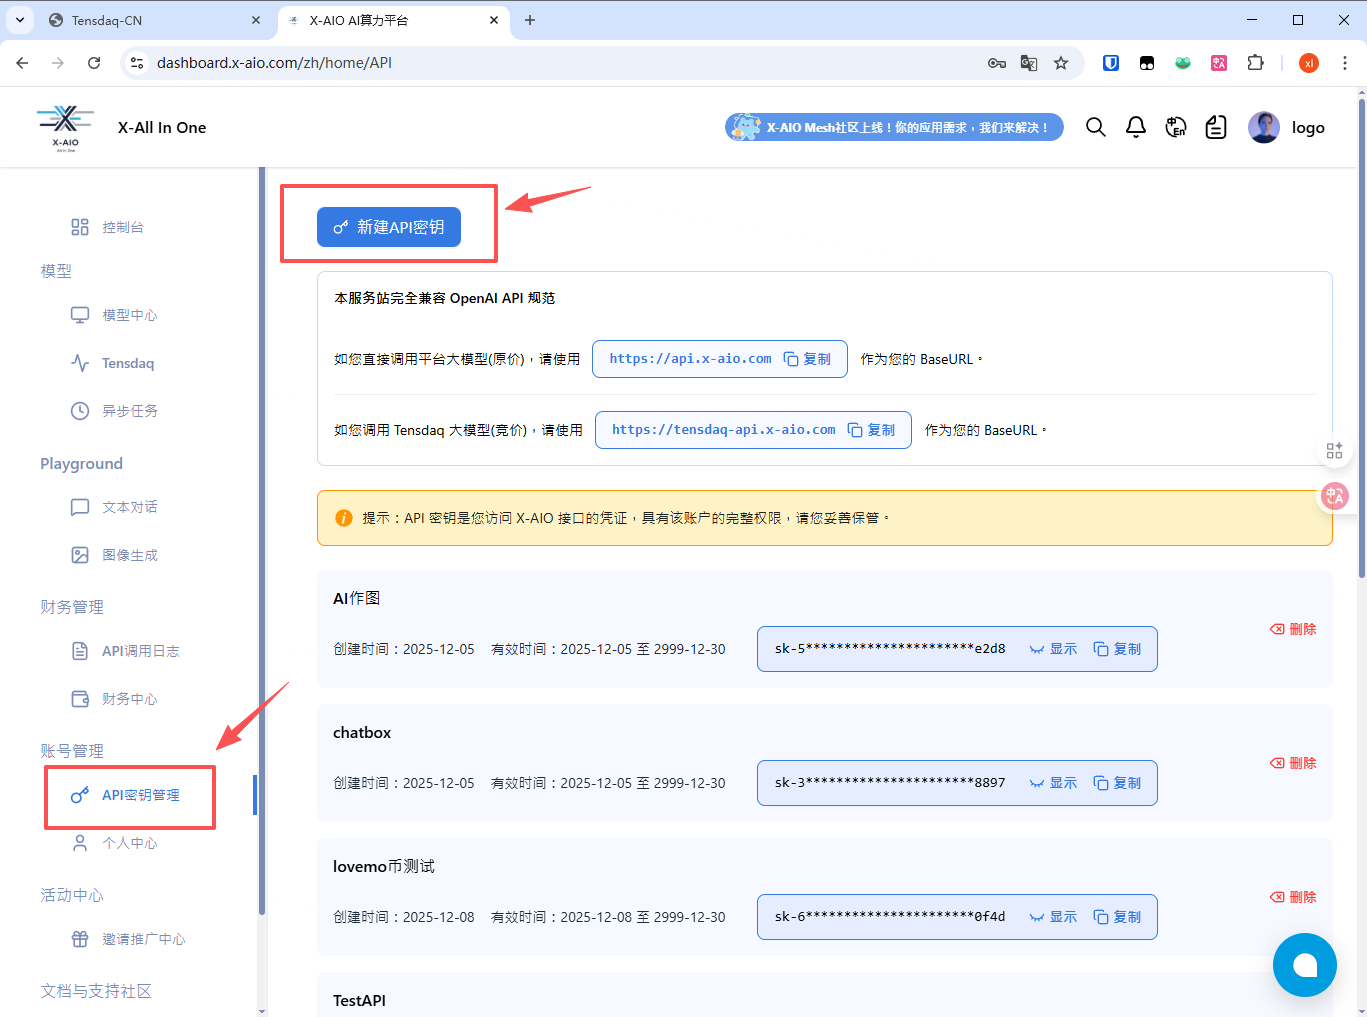This screenshot has height=1017, width=1367.
Task: Click the search magnifier icon in header
Action: 1096,127
